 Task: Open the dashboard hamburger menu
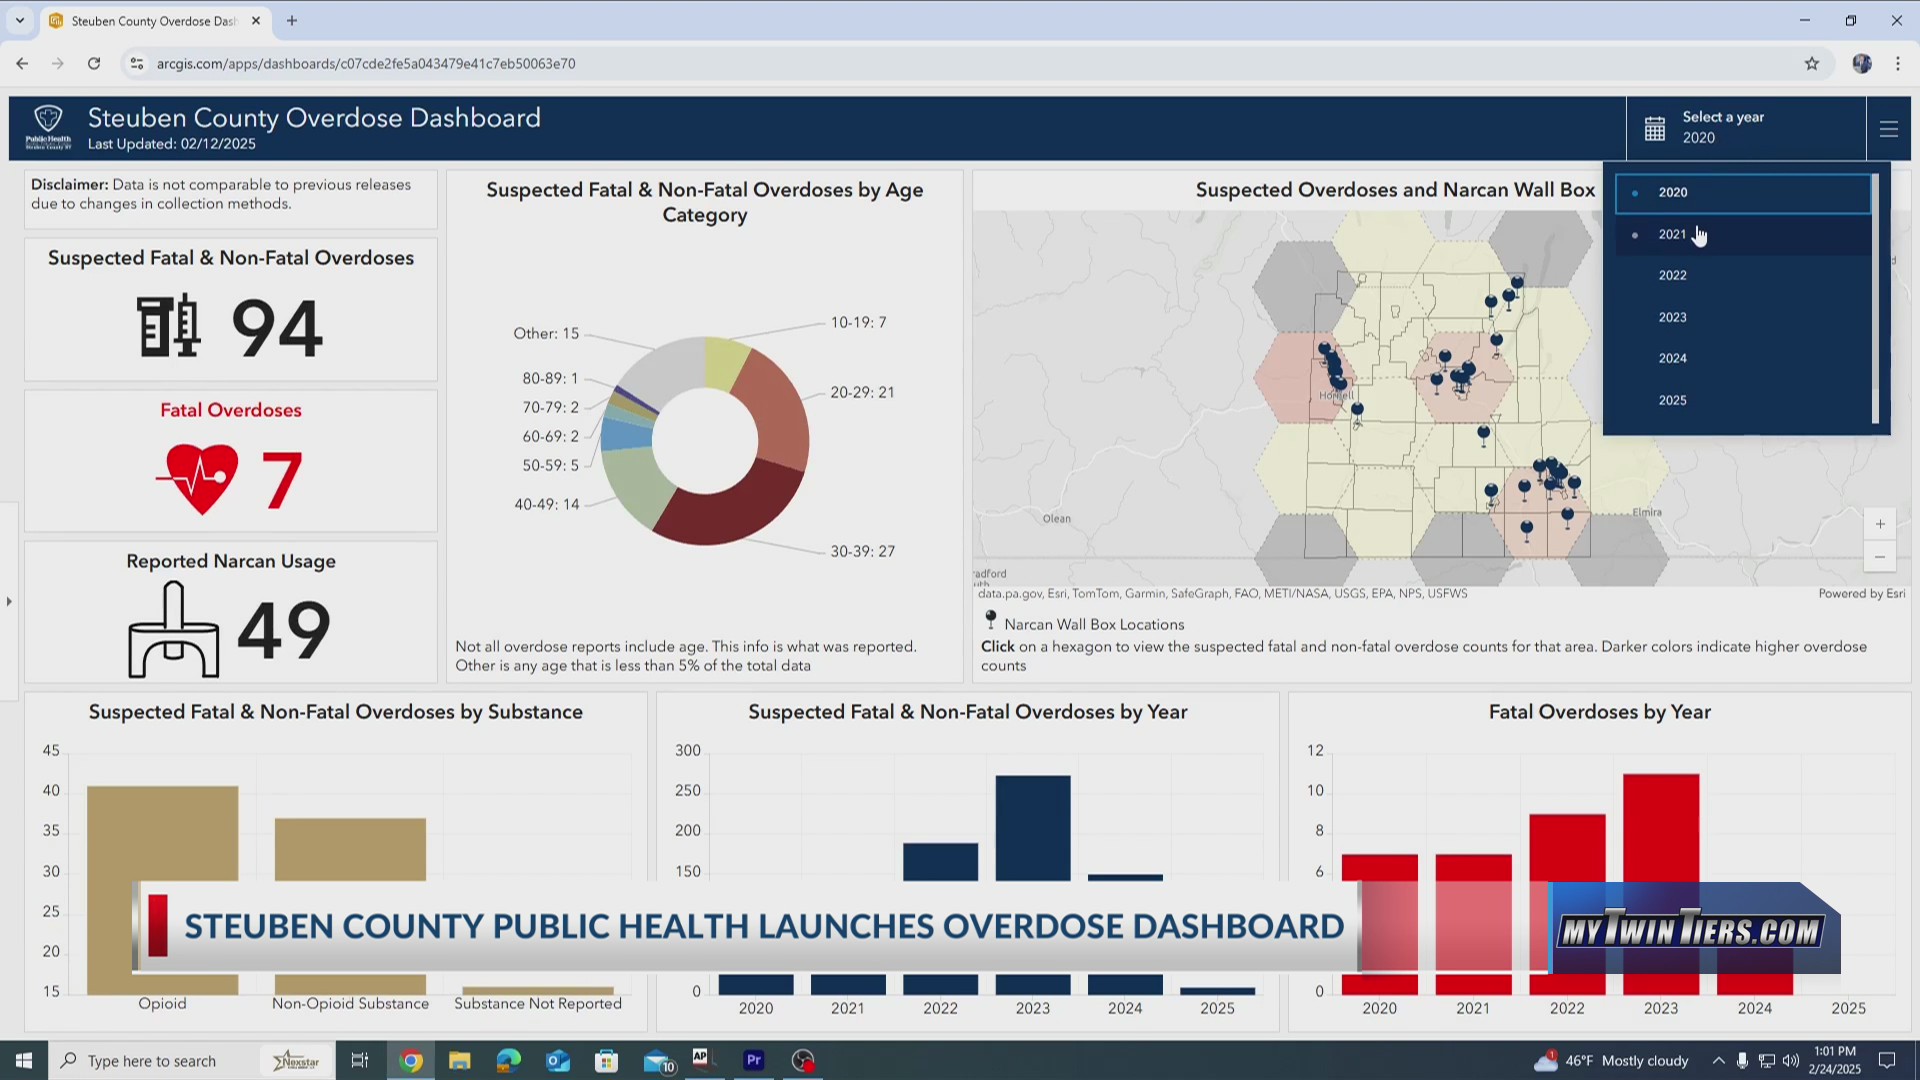(x=1888, y=128)
